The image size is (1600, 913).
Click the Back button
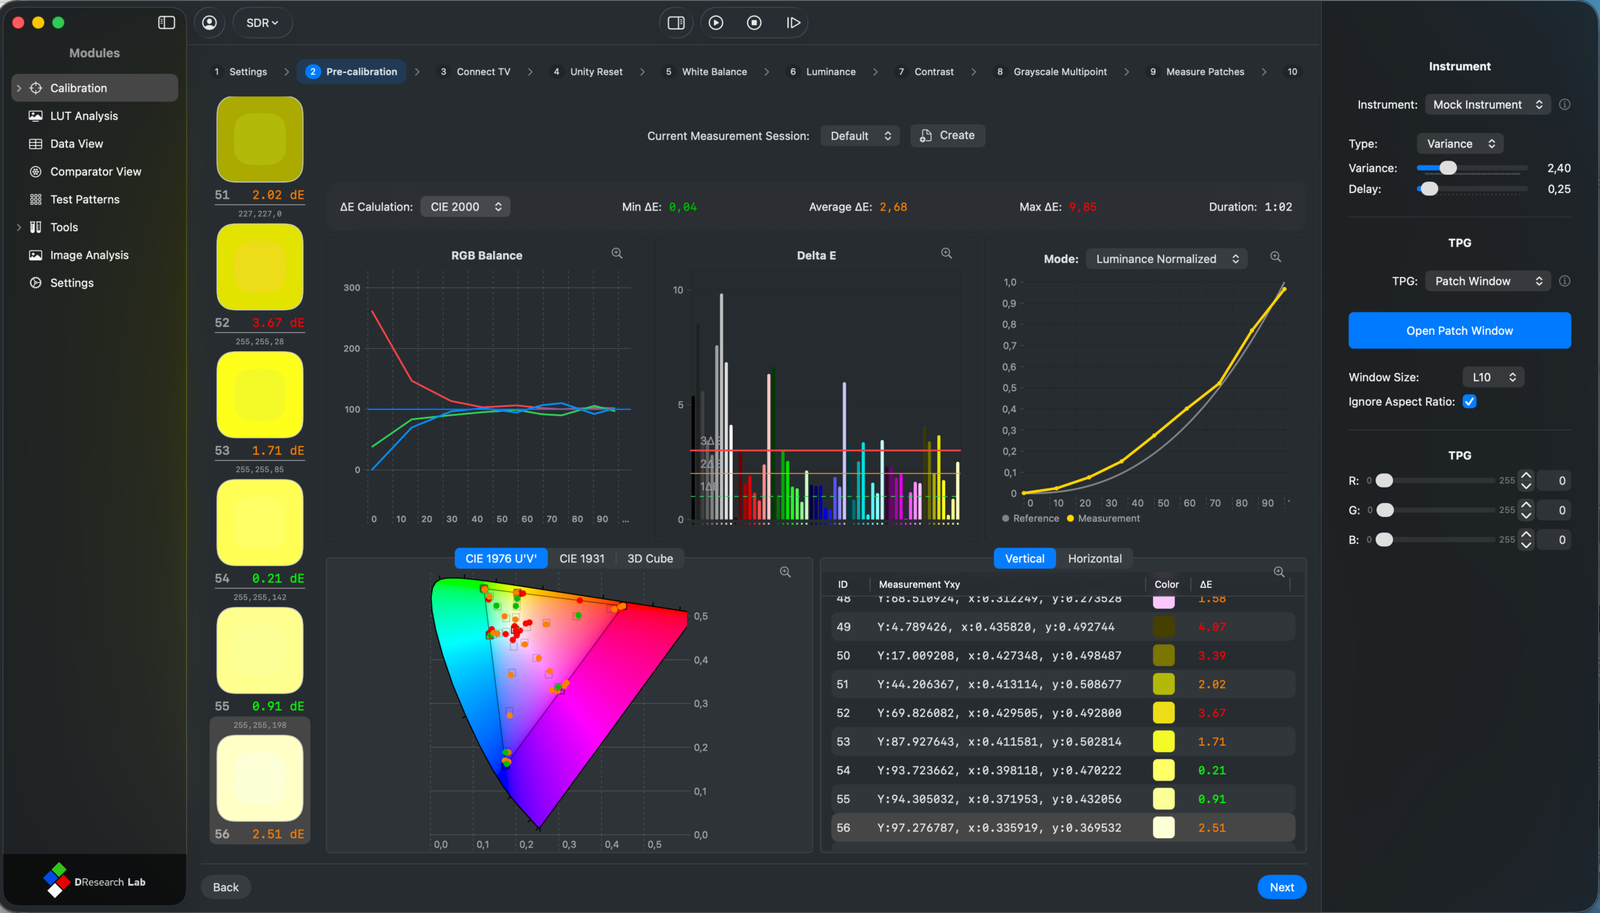[226, 887]
